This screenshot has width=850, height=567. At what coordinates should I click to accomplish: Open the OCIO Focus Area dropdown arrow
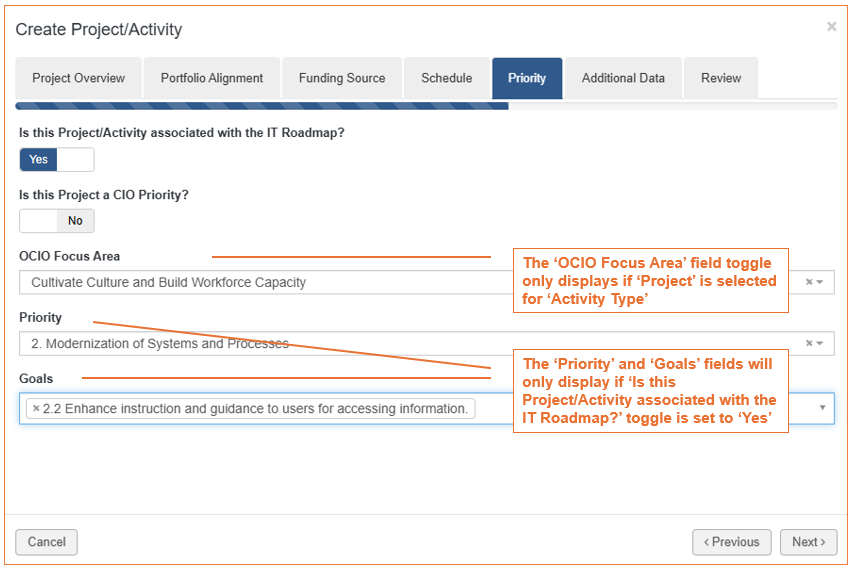click(x=820, y=282)
